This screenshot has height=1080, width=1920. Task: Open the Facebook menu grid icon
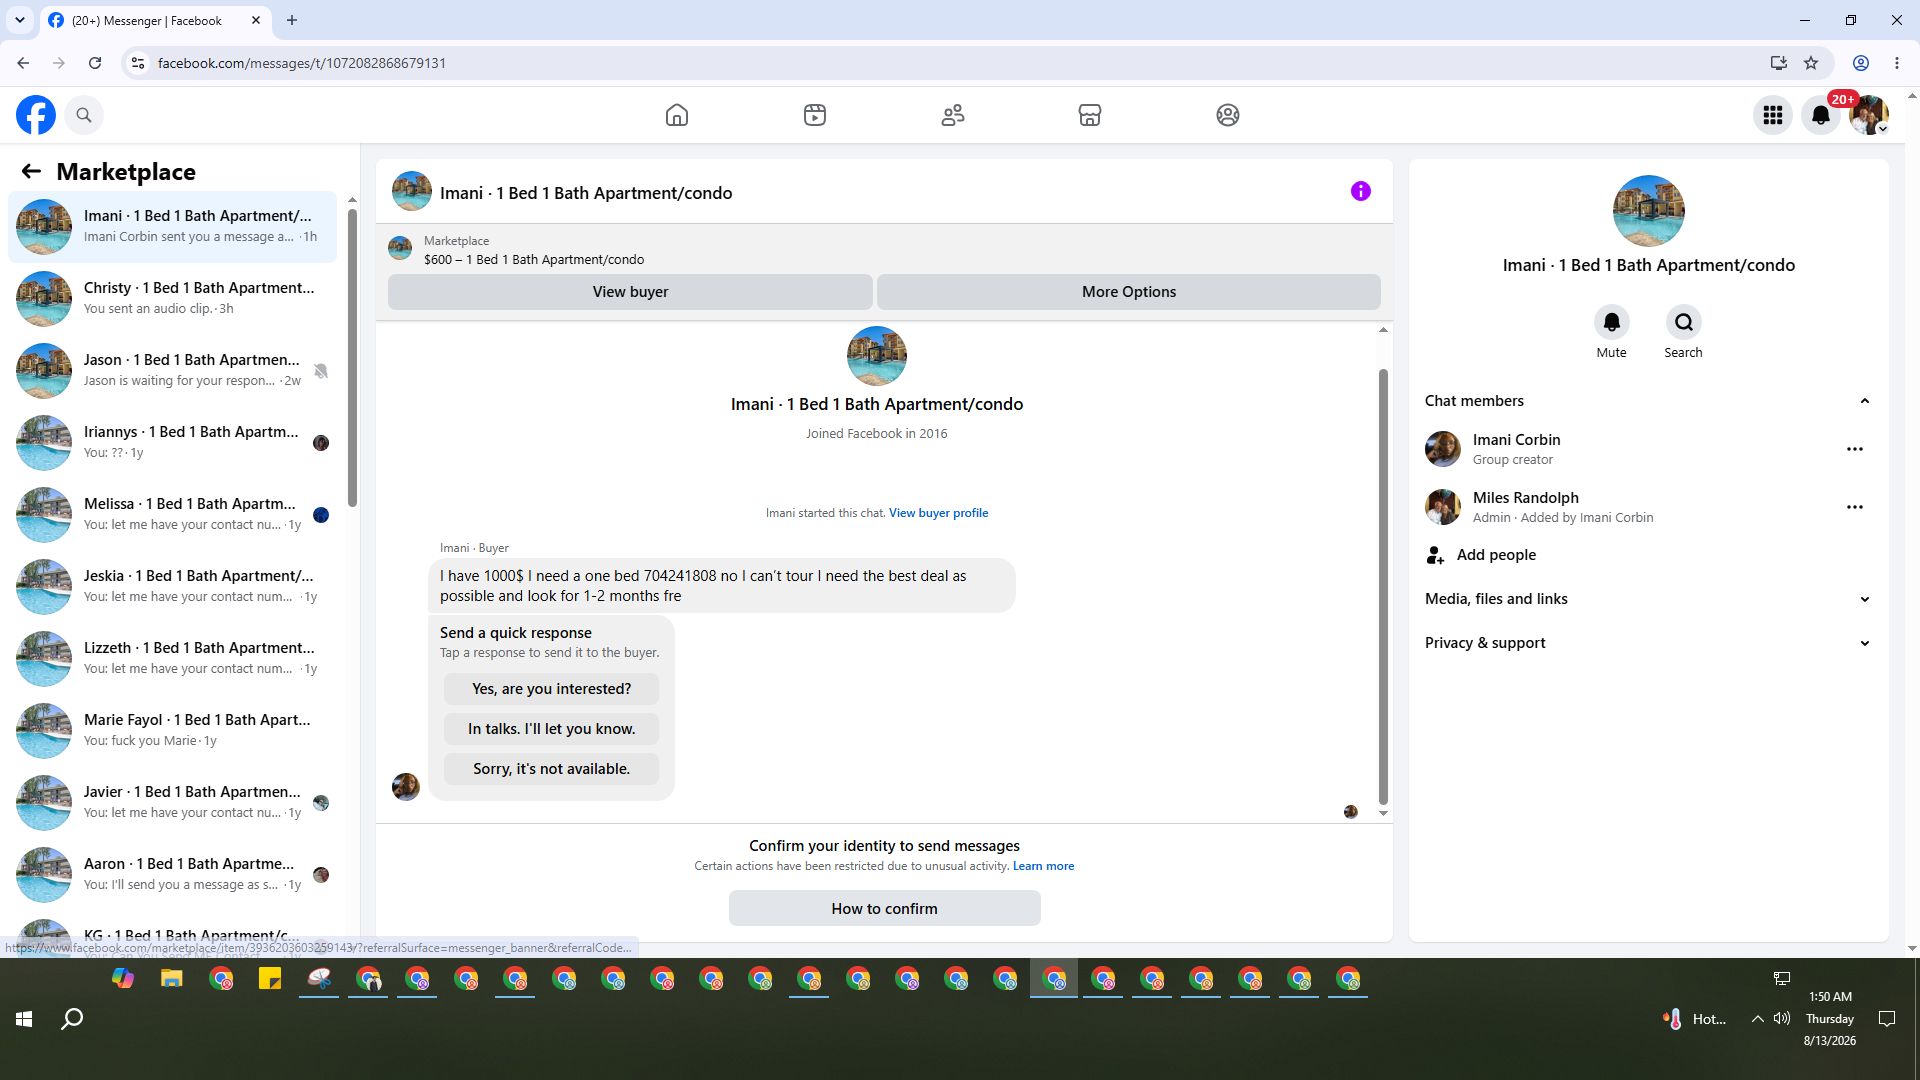pos(1773,115)
